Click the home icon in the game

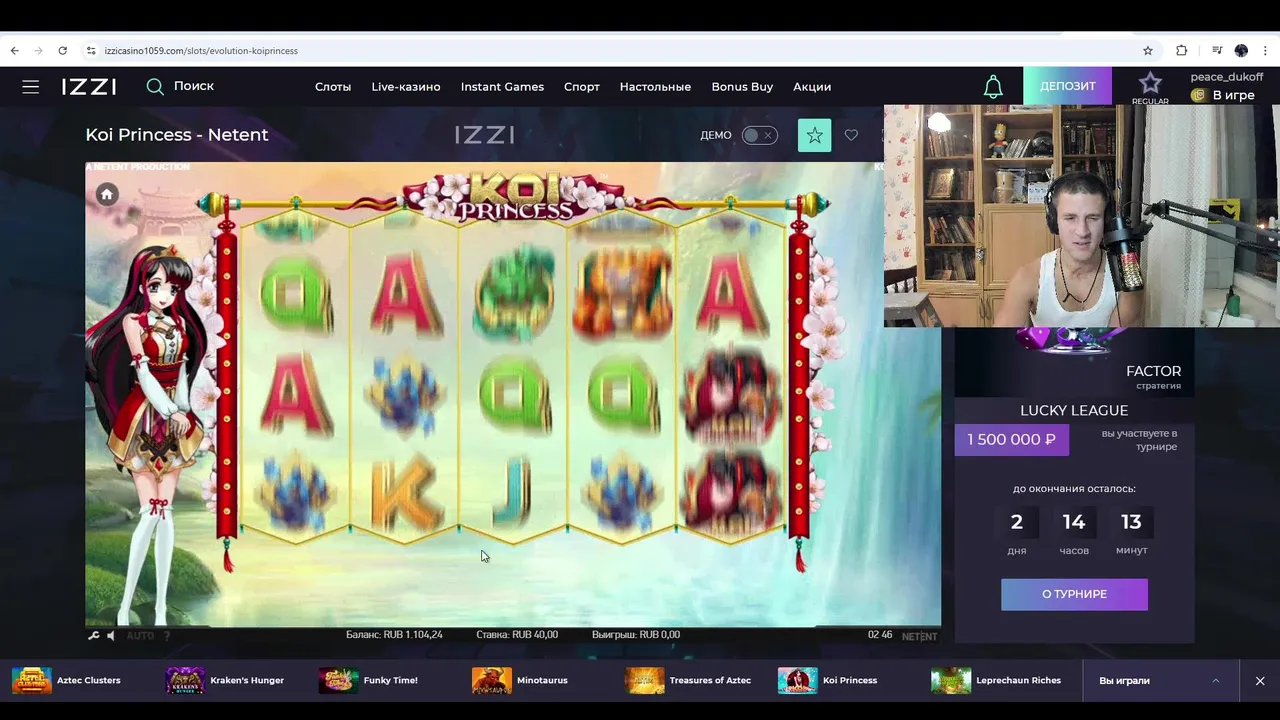pos(107,194)
